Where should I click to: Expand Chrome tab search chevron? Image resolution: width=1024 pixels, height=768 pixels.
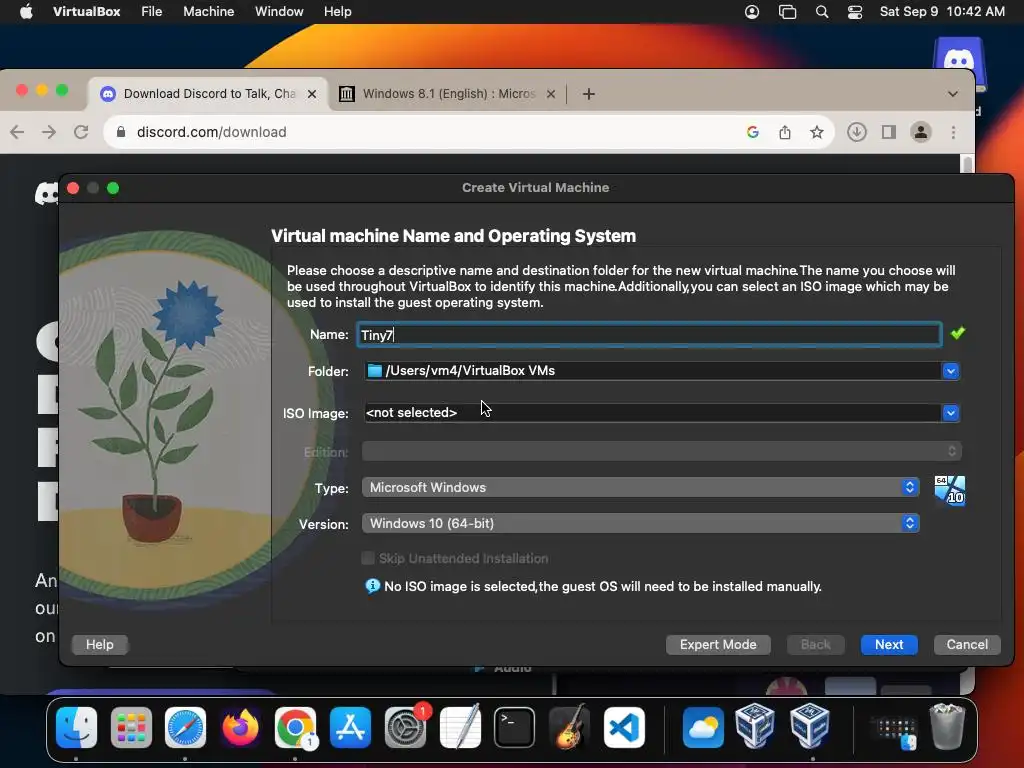click(x=953, y=94)
